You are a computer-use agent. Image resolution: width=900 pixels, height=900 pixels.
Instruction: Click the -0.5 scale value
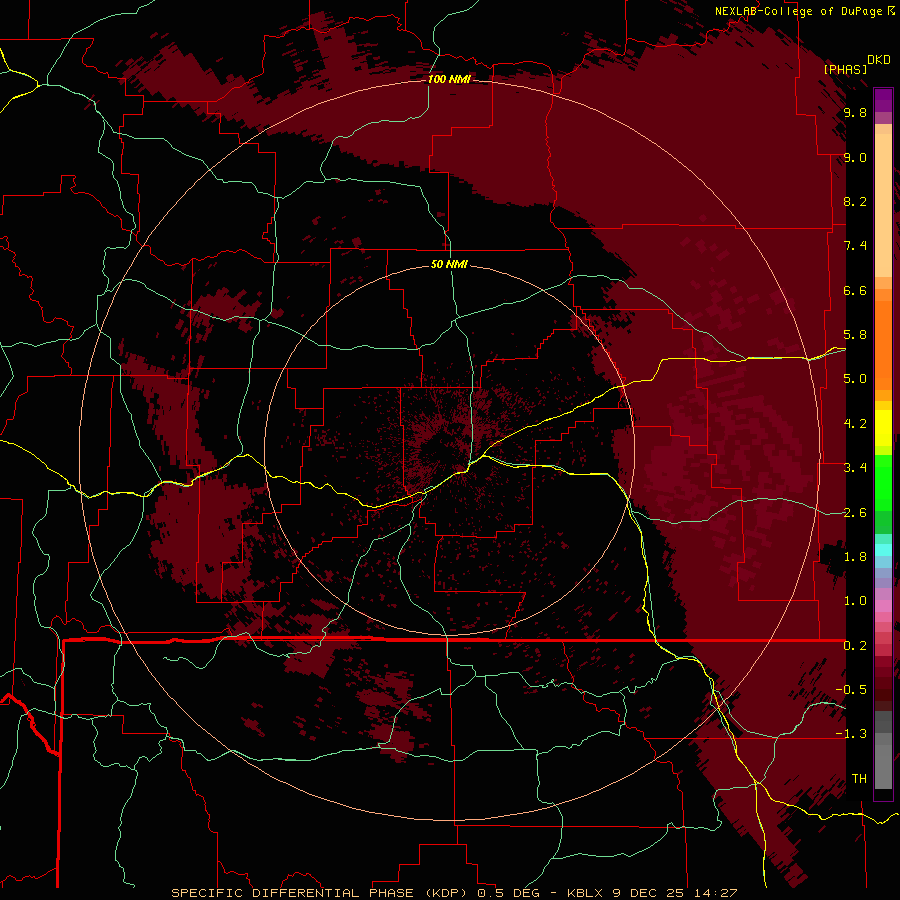[851, 690]
